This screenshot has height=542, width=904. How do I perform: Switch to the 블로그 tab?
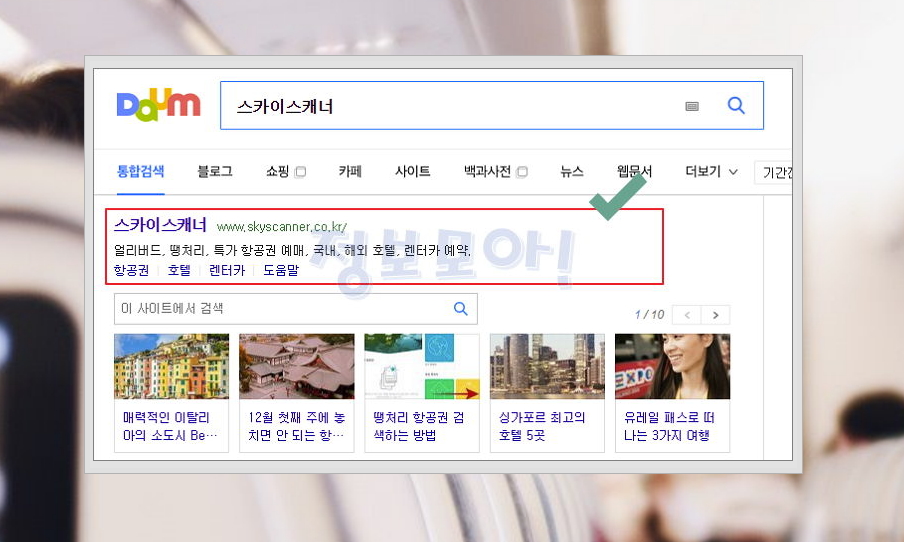(215, 171)
